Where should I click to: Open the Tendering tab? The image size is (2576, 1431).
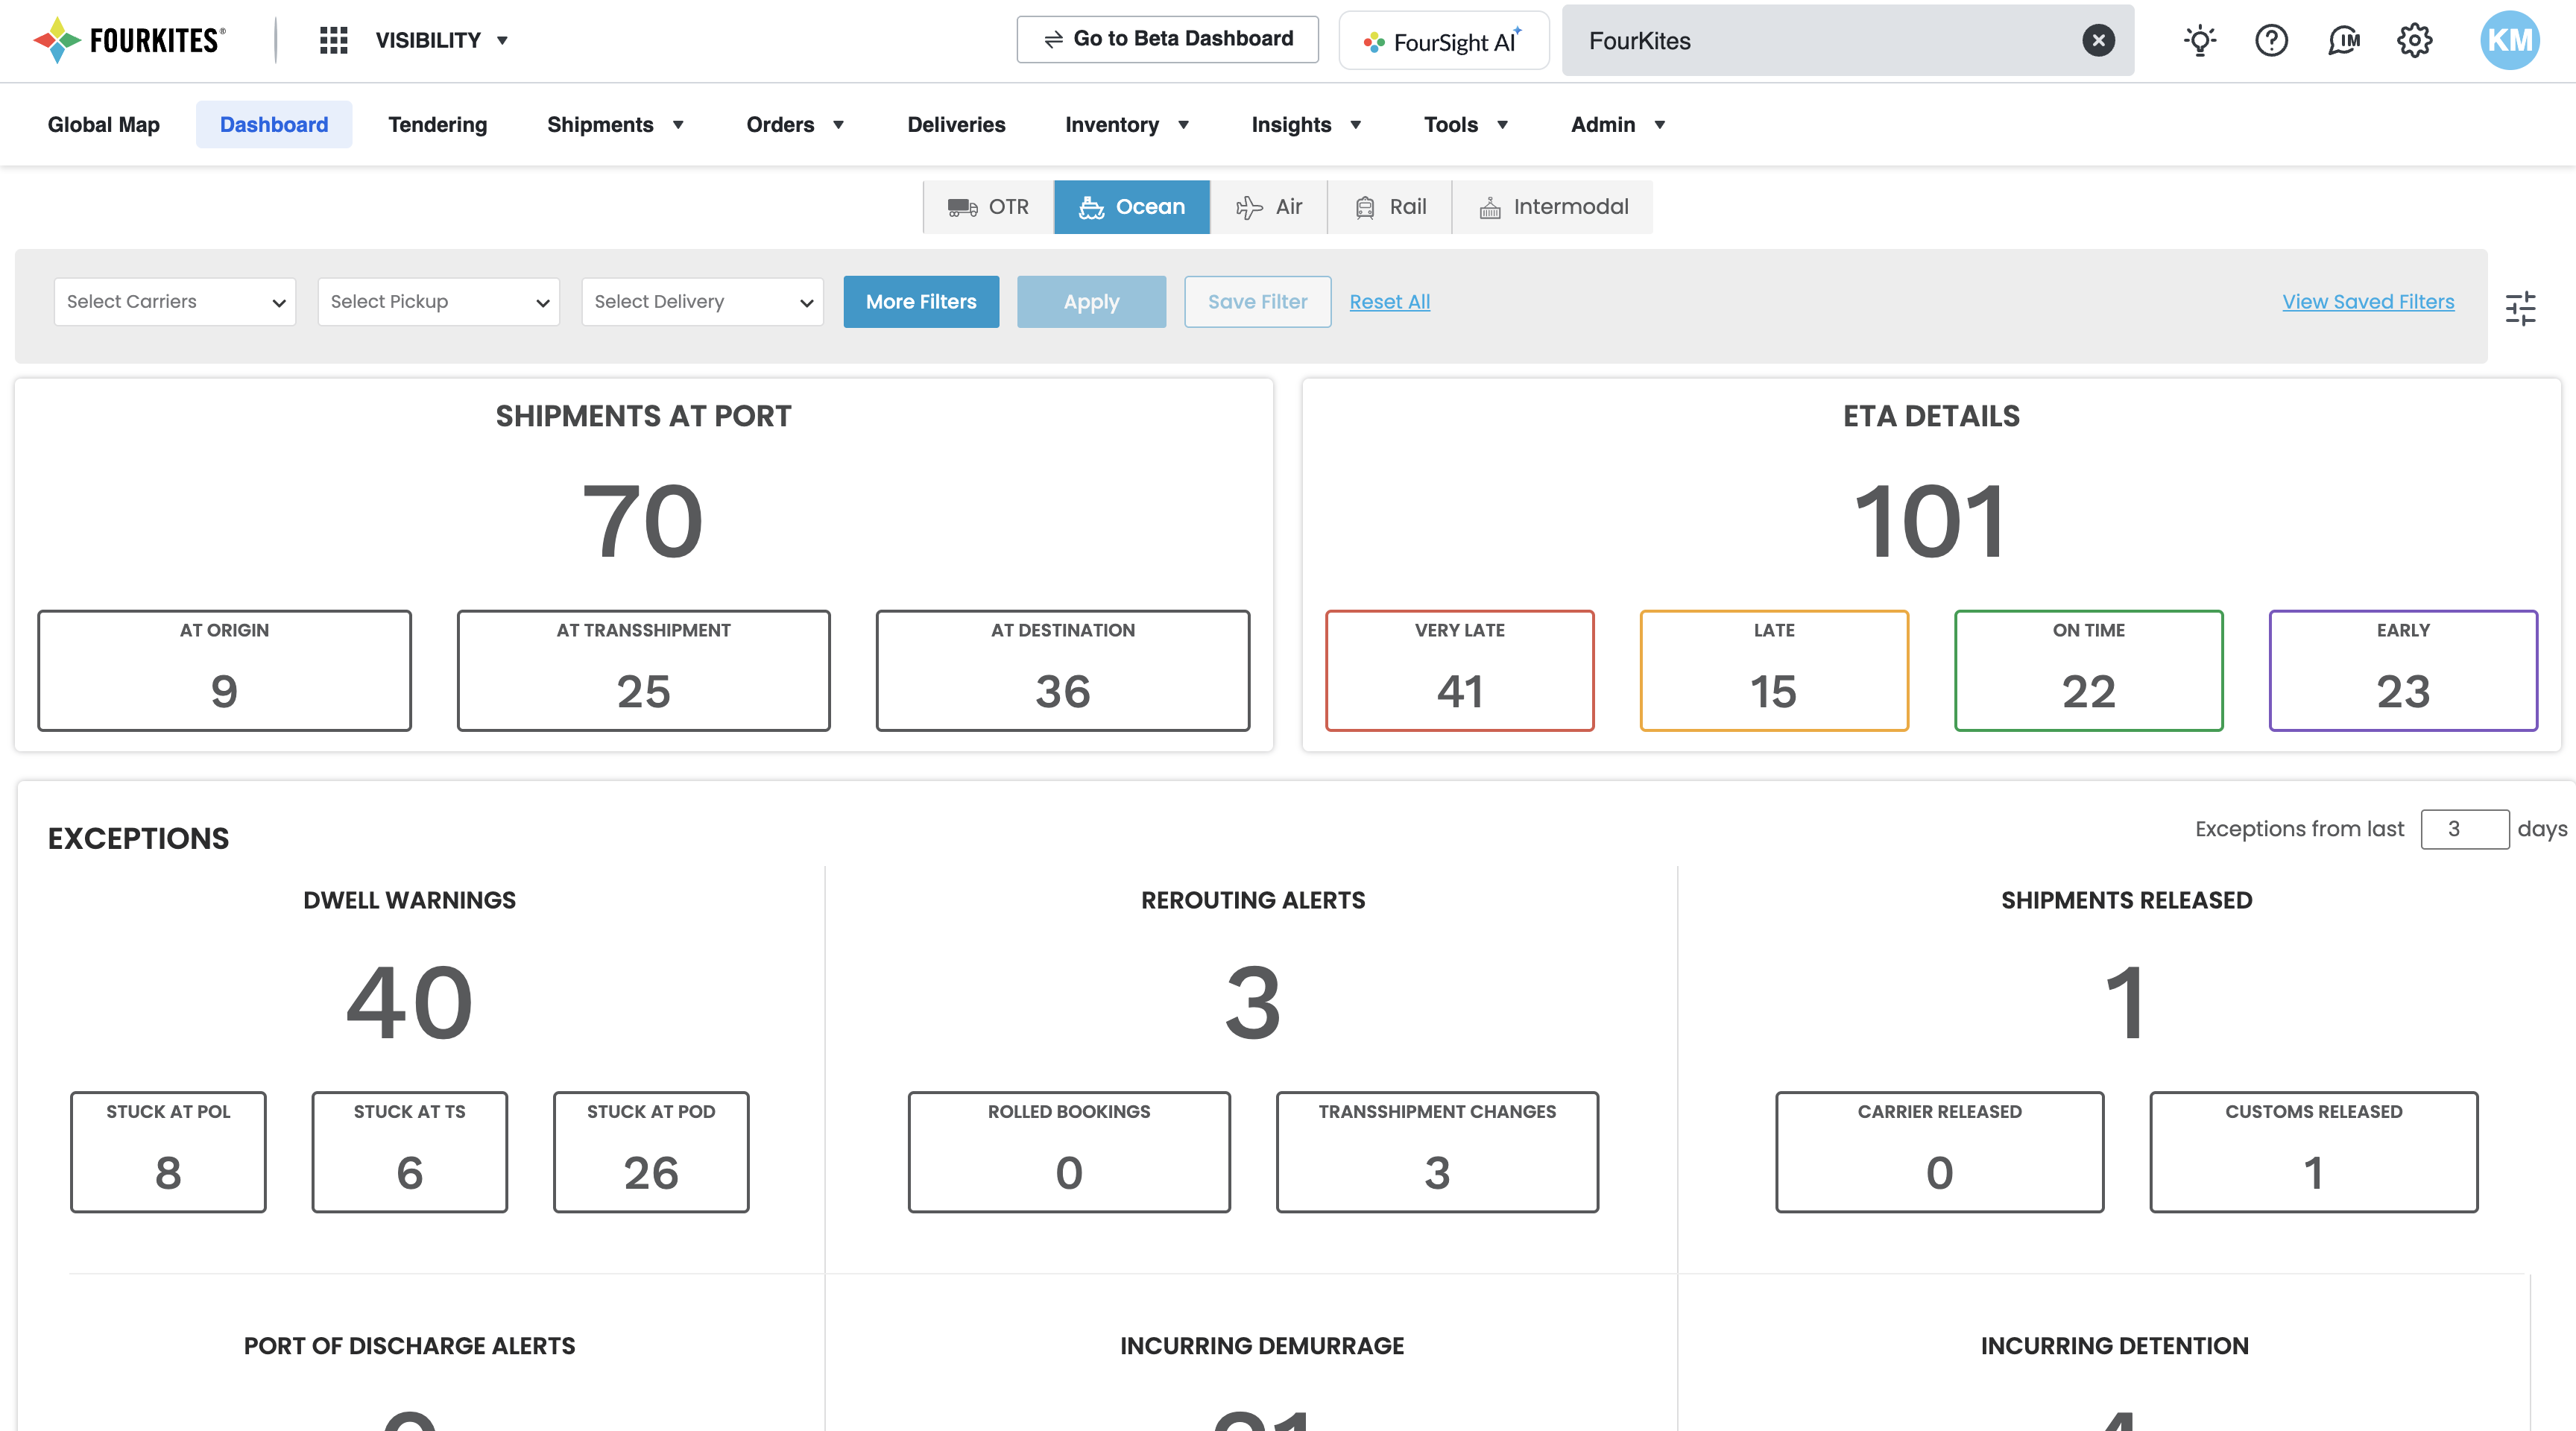[x=438, y=124]
